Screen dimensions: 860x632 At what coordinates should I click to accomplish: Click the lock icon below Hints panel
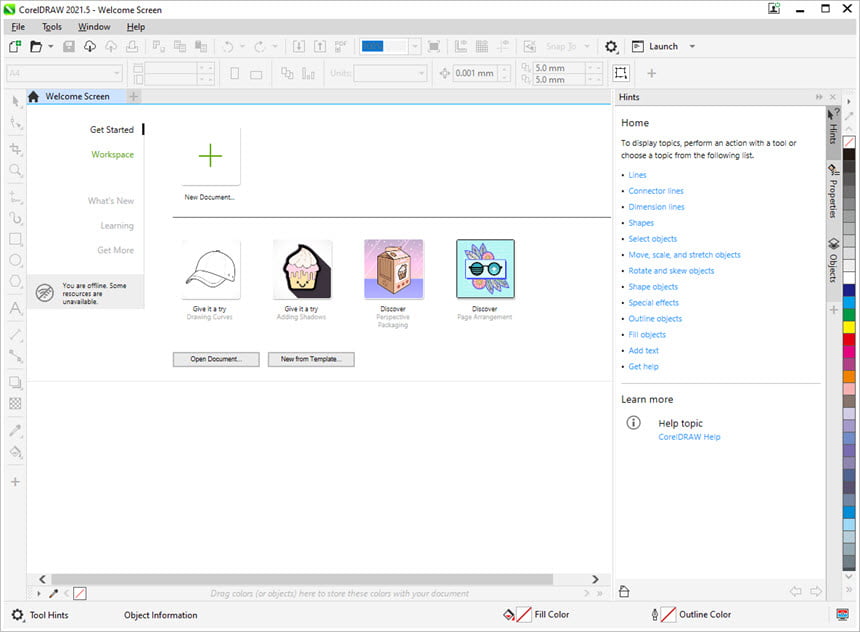point(624,591)
